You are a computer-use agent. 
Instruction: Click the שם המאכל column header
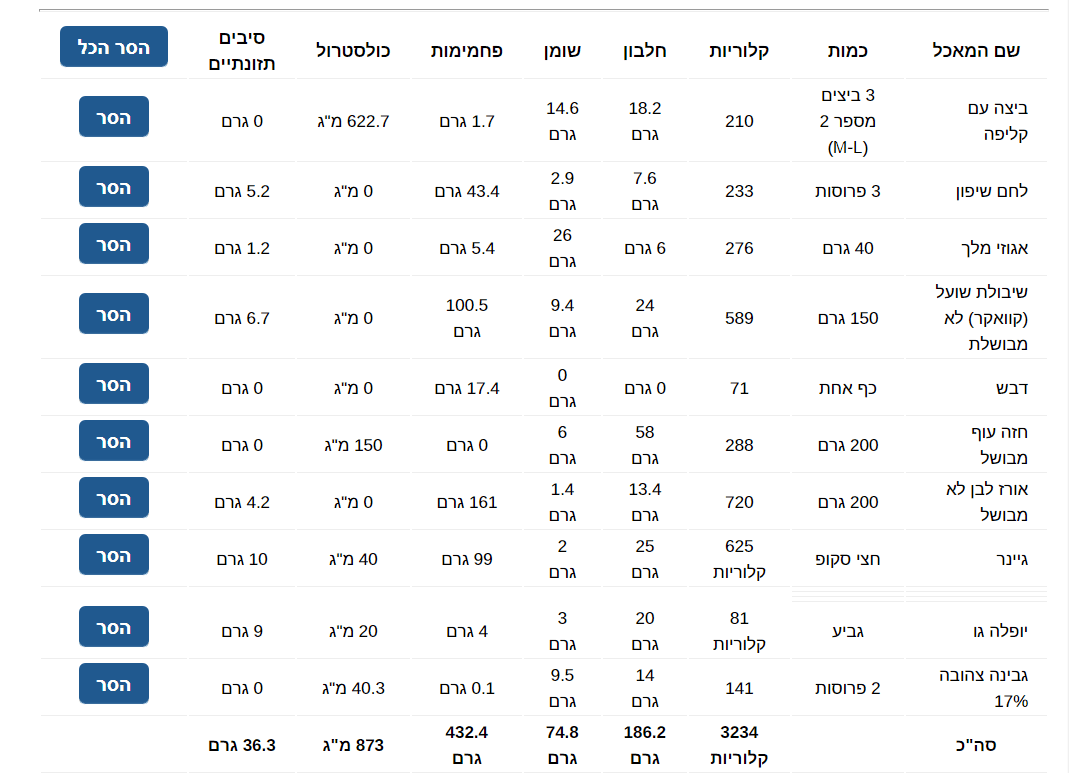coord(975,50)
